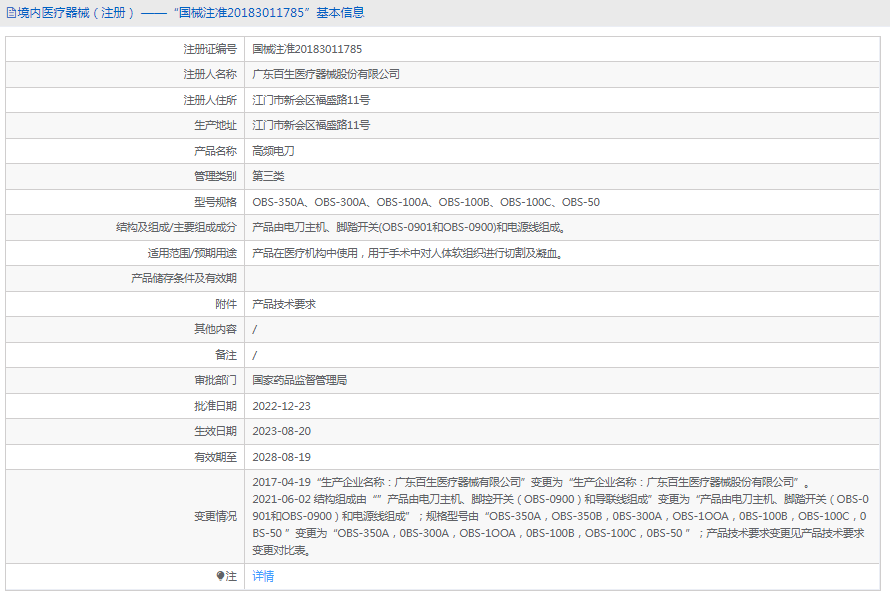This screenshot has height=598, width=890.
Task: Click the page title 境内医疗器械（注册）基本信息
Action: pyautogui.click(x=191, y=12)
